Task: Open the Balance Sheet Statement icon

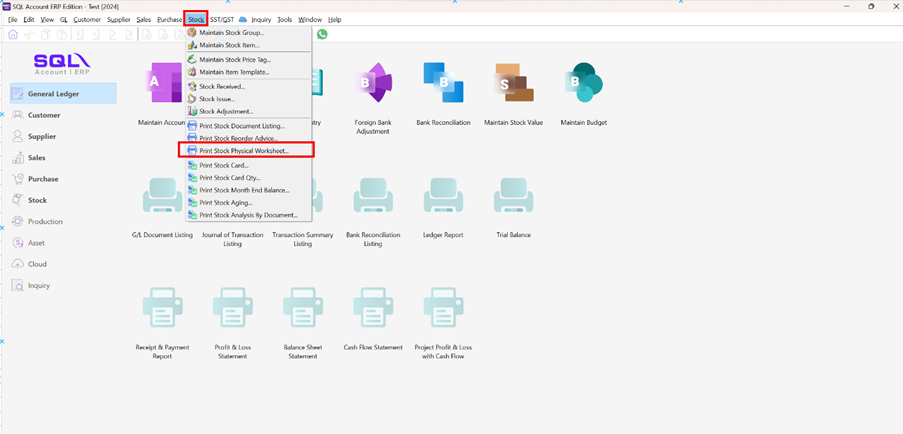Action: pyautogui.click(x=302, y=310)
